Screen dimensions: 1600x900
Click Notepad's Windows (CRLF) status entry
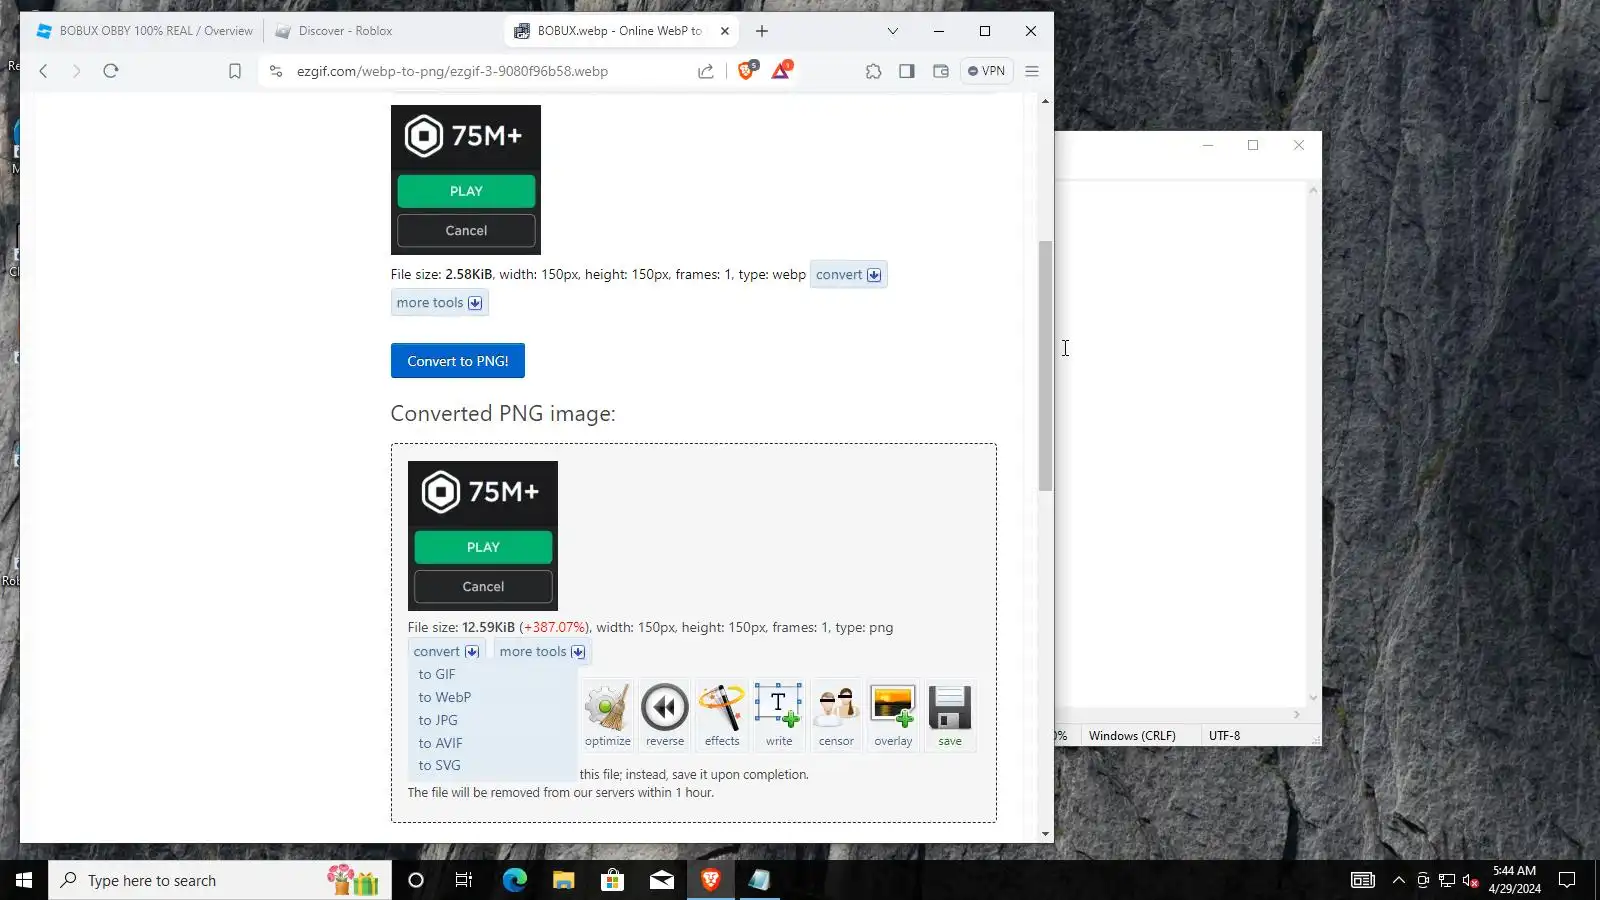tap(1132, 736)
